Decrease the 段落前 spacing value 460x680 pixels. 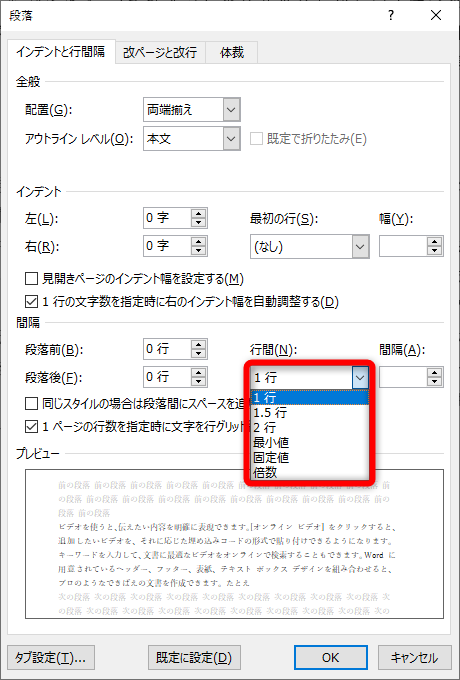coord(199,353)
